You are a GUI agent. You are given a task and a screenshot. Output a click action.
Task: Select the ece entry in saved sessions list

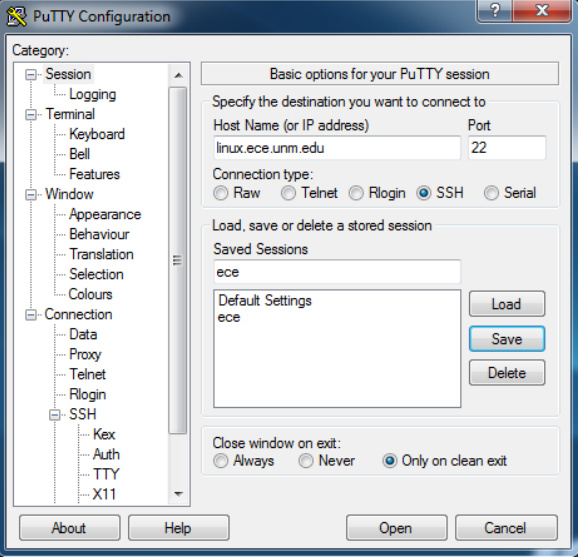pyautogui.click(x=229, y=317)
